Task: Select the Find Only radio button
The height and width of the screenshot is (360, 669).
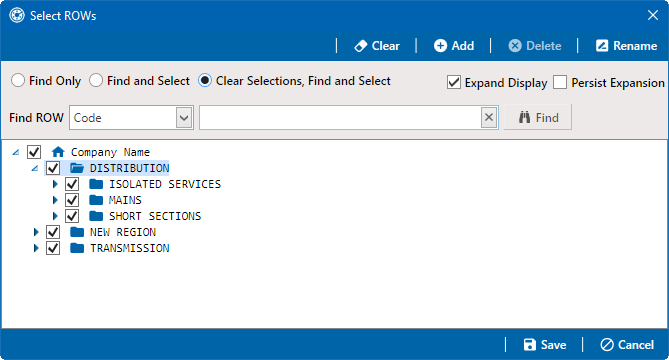Action: coord(18,81)
